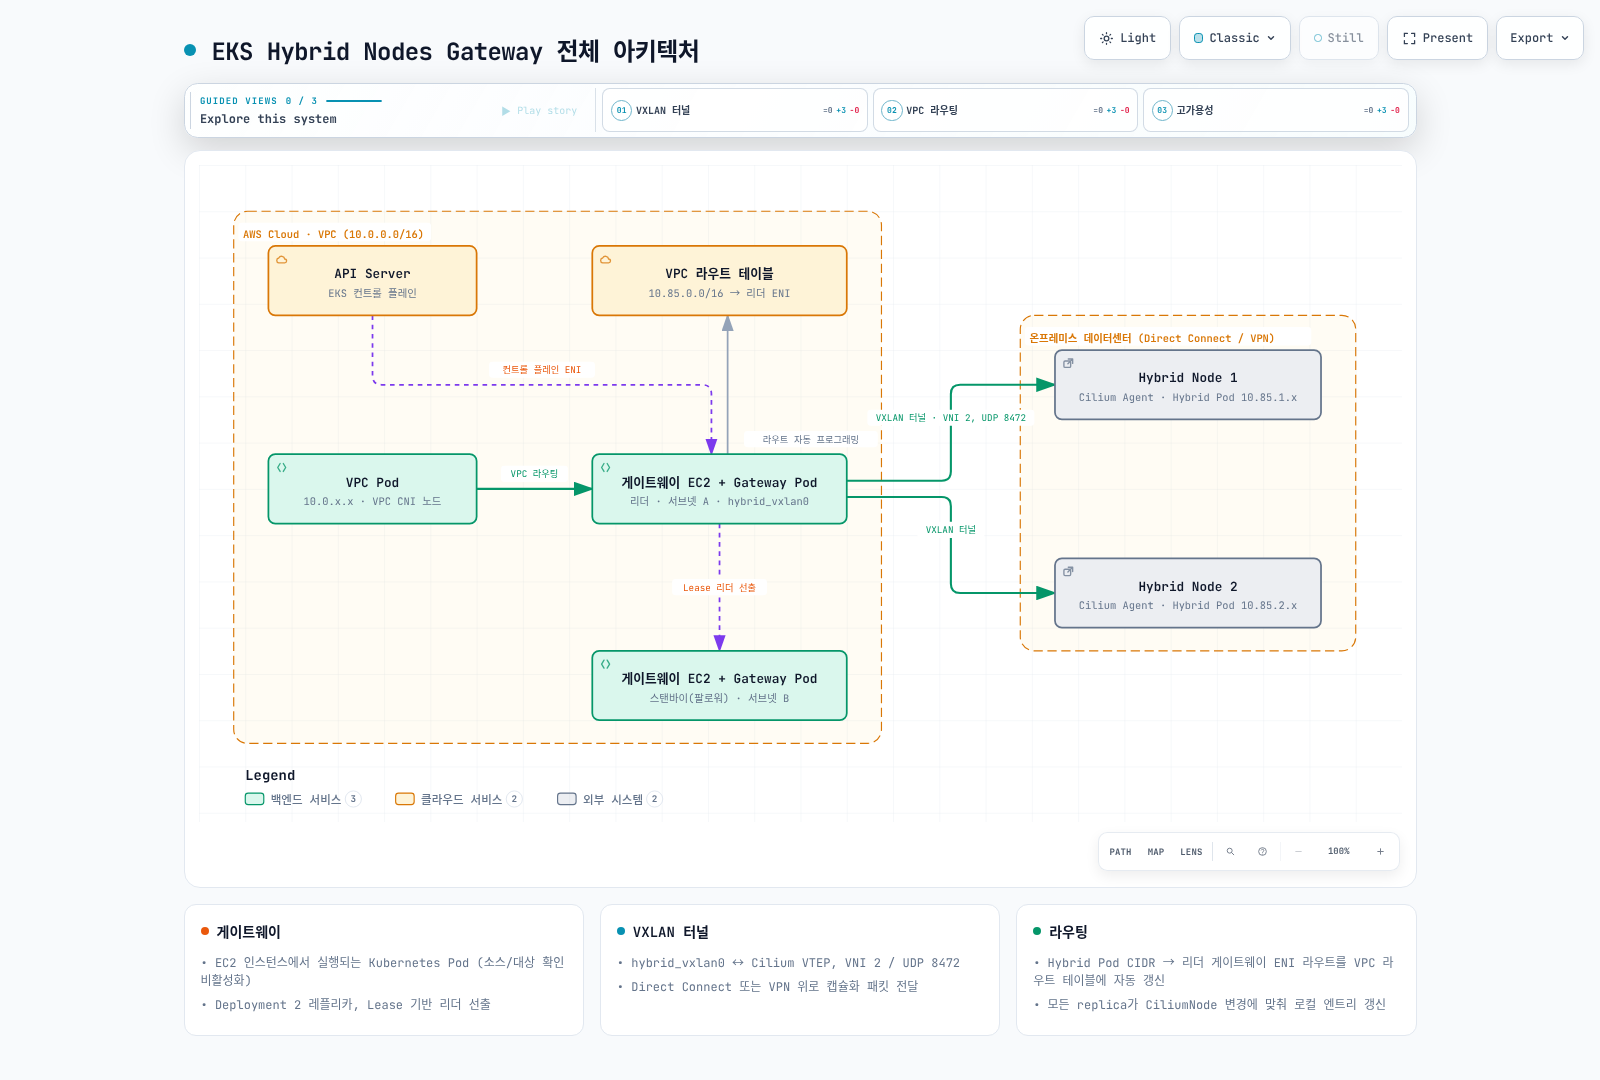Click the 게이트웨이 card heading
The height and width of the screenshot is (1080, 1600).
(x=249, y=932)
